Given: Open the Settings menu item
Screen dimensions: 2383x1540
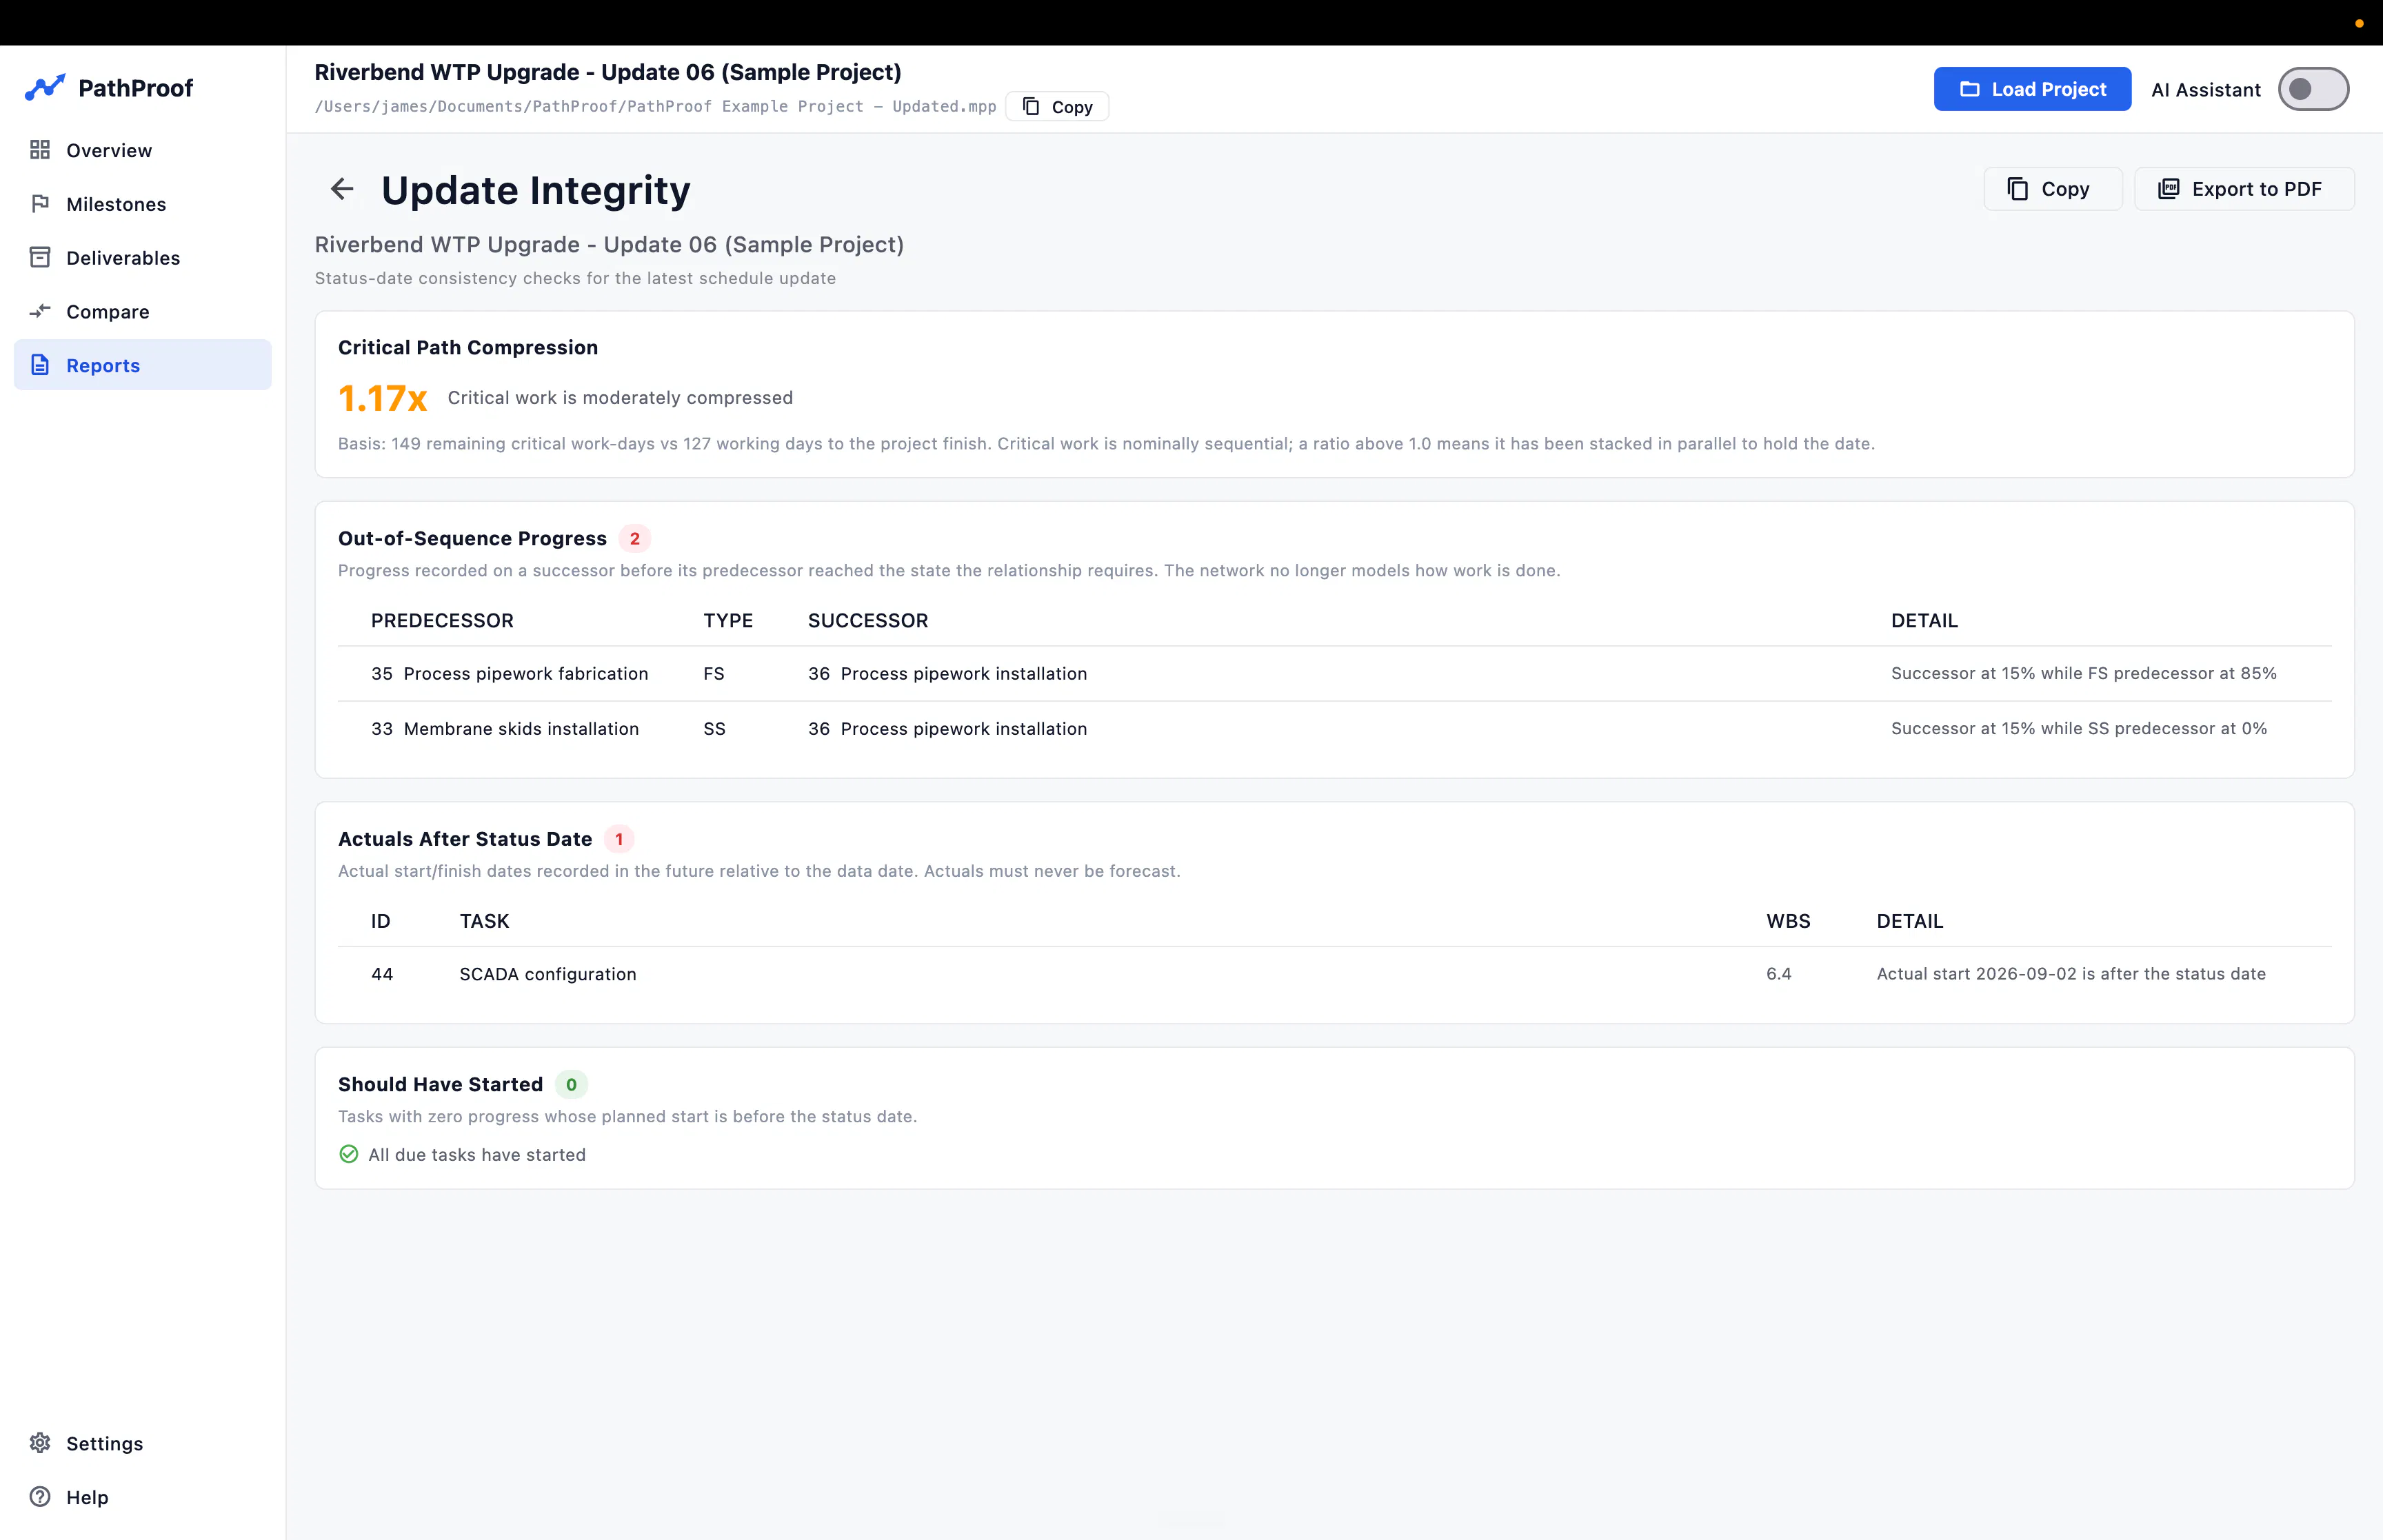Looking at the screenshot, I should 142,1443.
